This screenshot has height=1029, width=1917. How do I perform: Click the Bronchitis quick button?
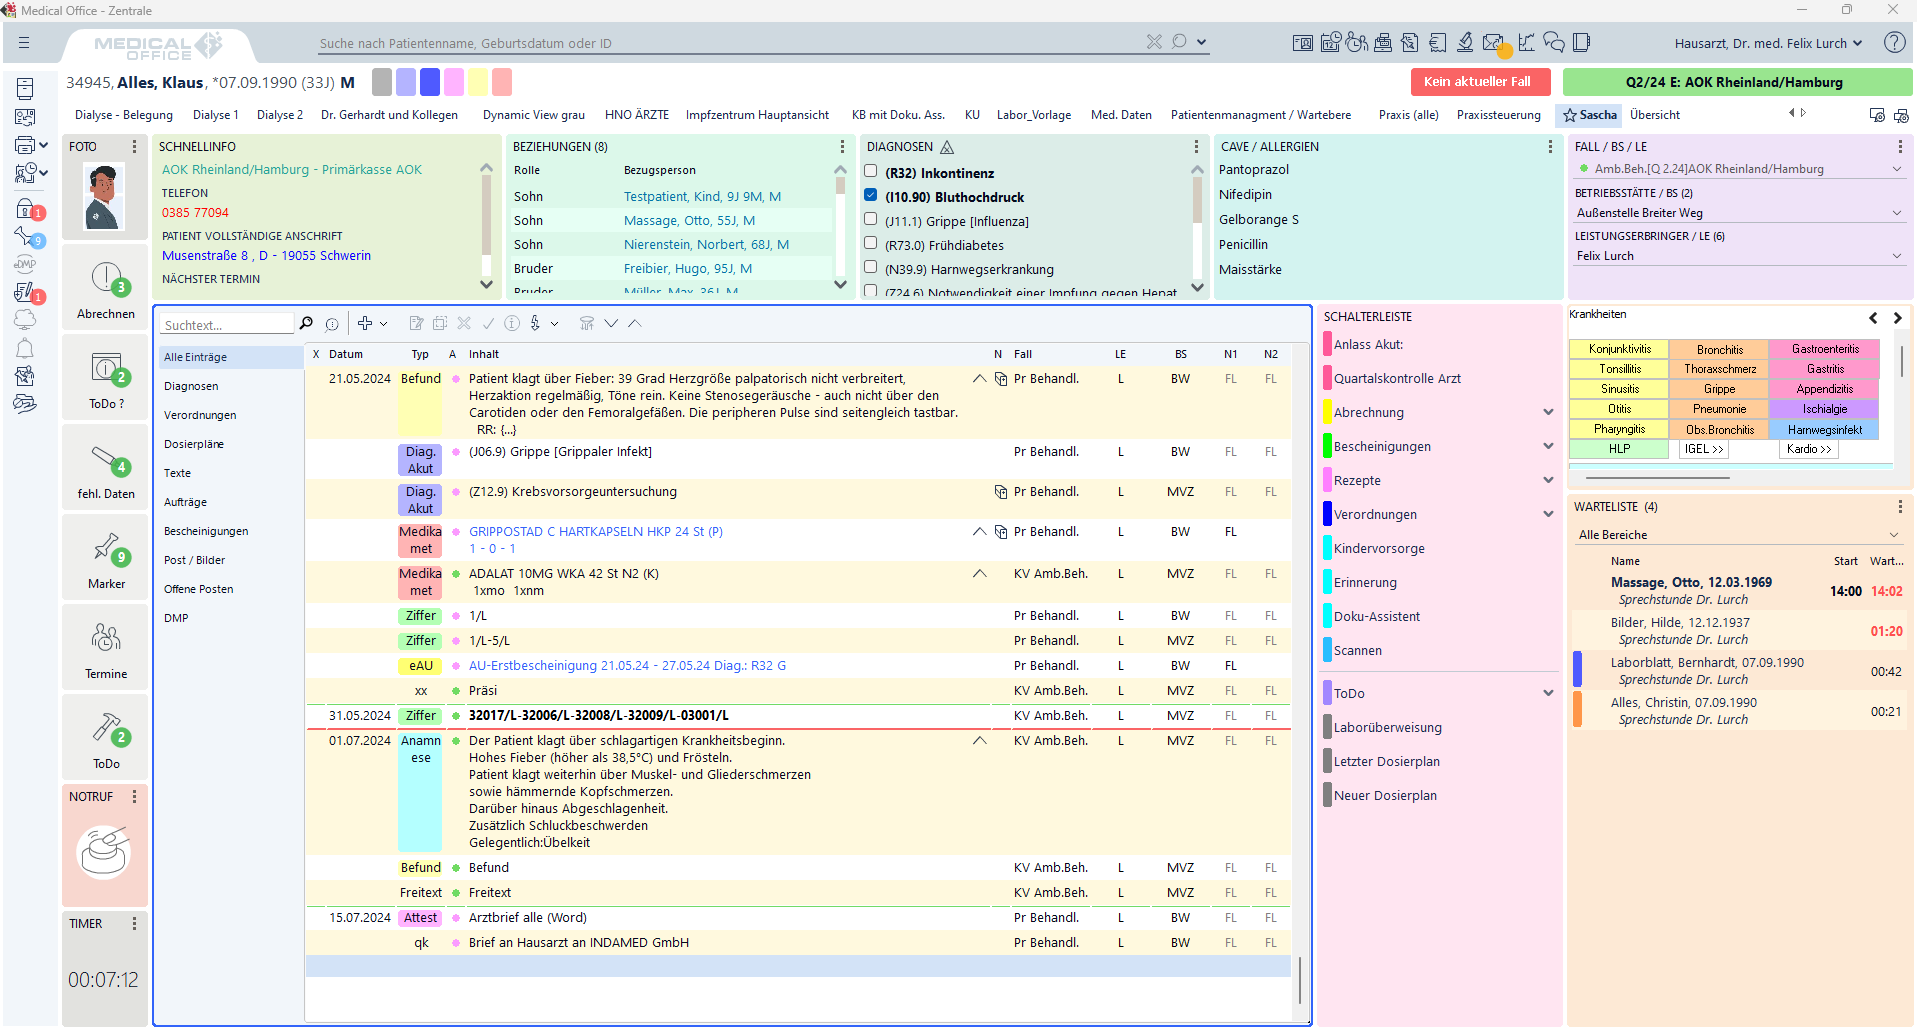click(1719, 349)
